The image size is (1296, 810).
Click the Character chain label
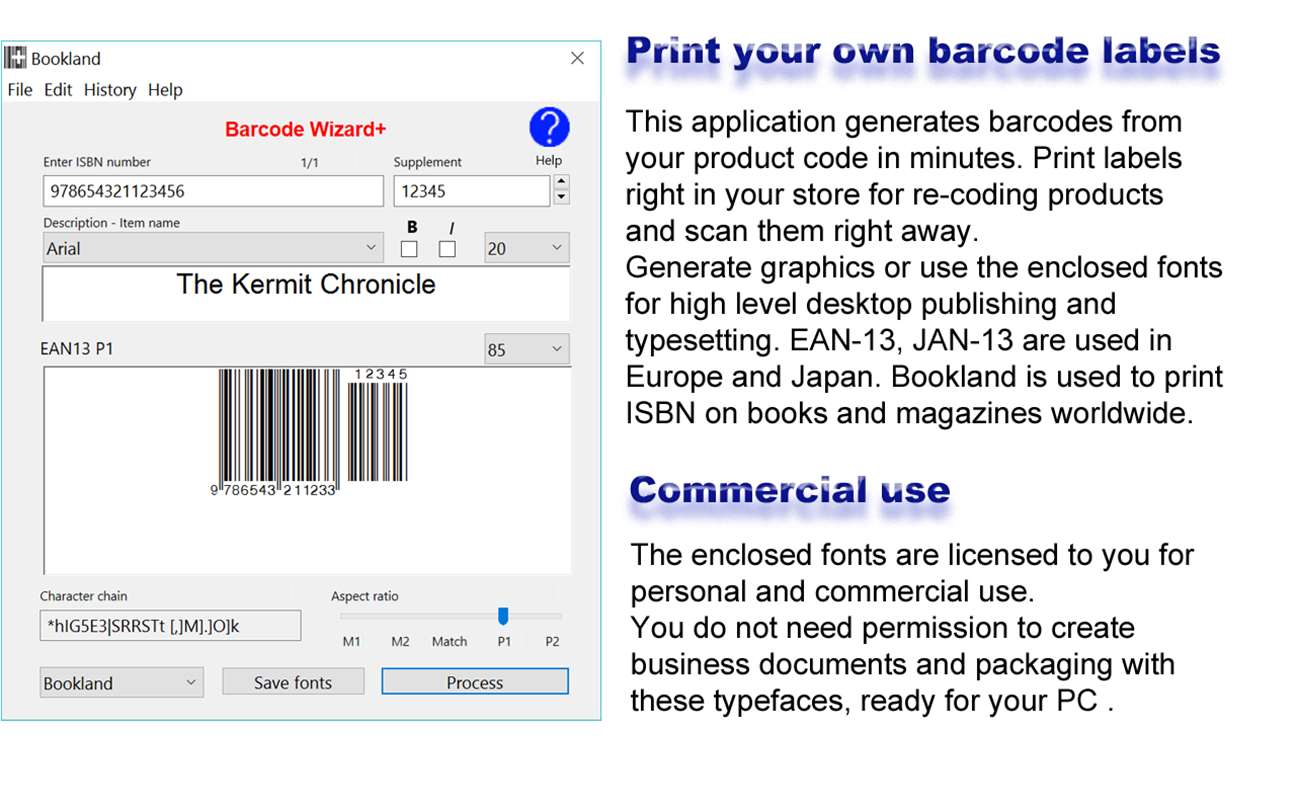pyautogui.click(x=84, y=596)
